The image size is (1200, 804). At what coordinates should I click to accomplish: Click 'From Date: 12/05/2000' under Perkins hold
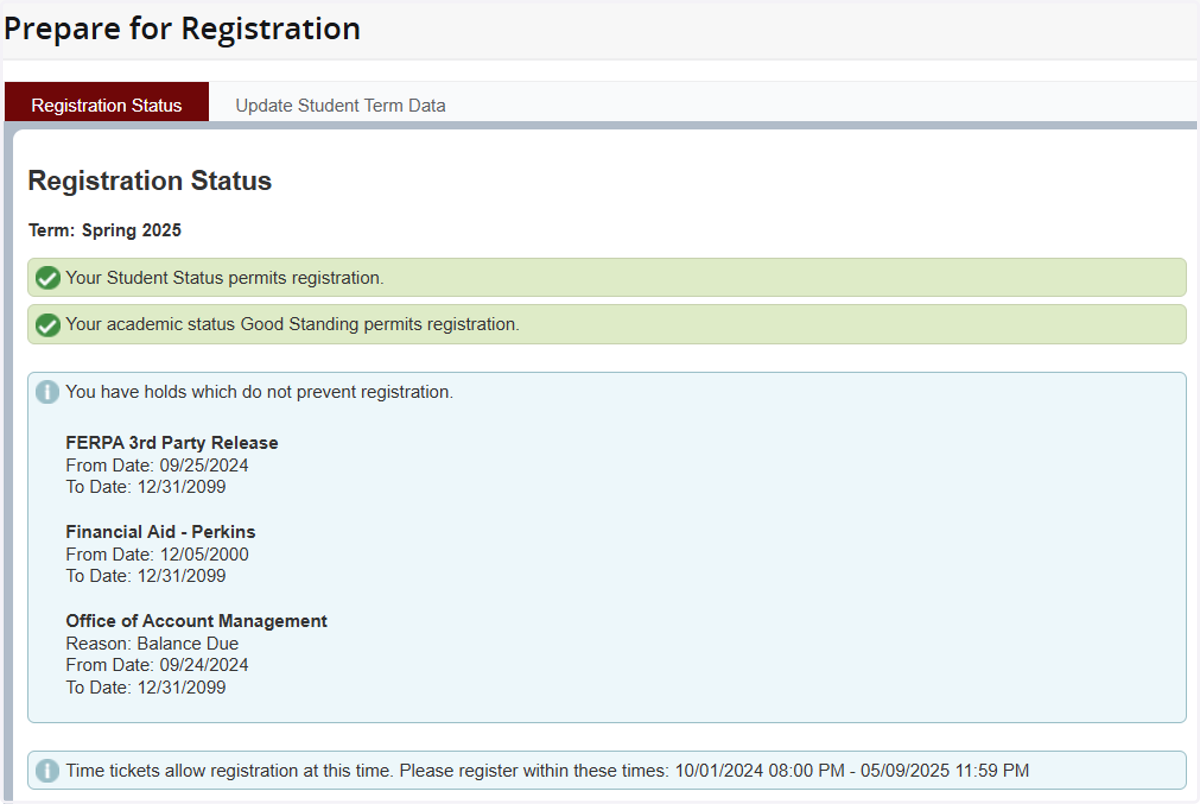(x=157, y=554)
